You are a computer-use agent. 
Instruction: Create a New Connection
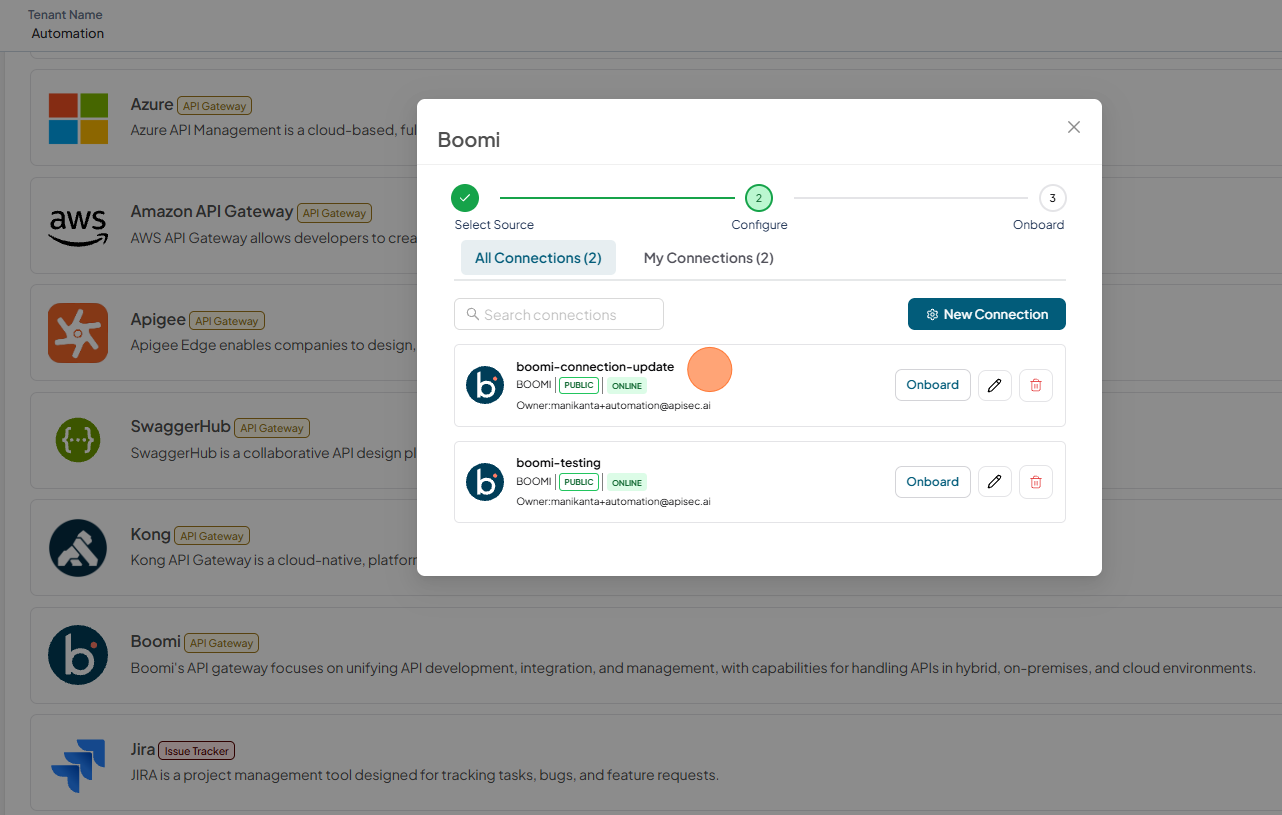tap(987, 314)
